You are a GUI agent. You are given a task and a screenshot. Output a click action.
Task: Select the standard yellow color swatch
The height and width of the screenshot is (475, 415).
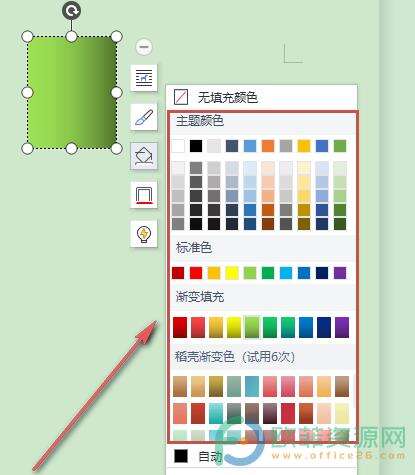[232, 273]
